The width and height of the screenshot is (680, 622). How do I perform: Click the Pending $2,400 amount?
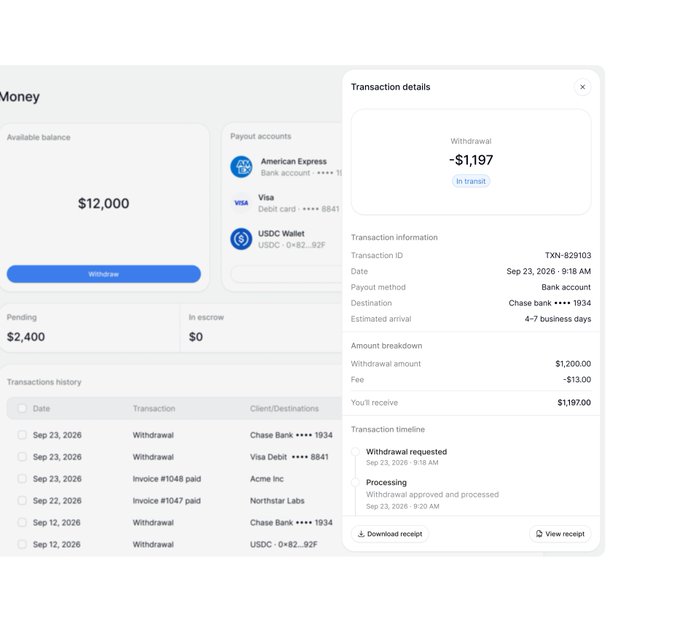(26, 337)
